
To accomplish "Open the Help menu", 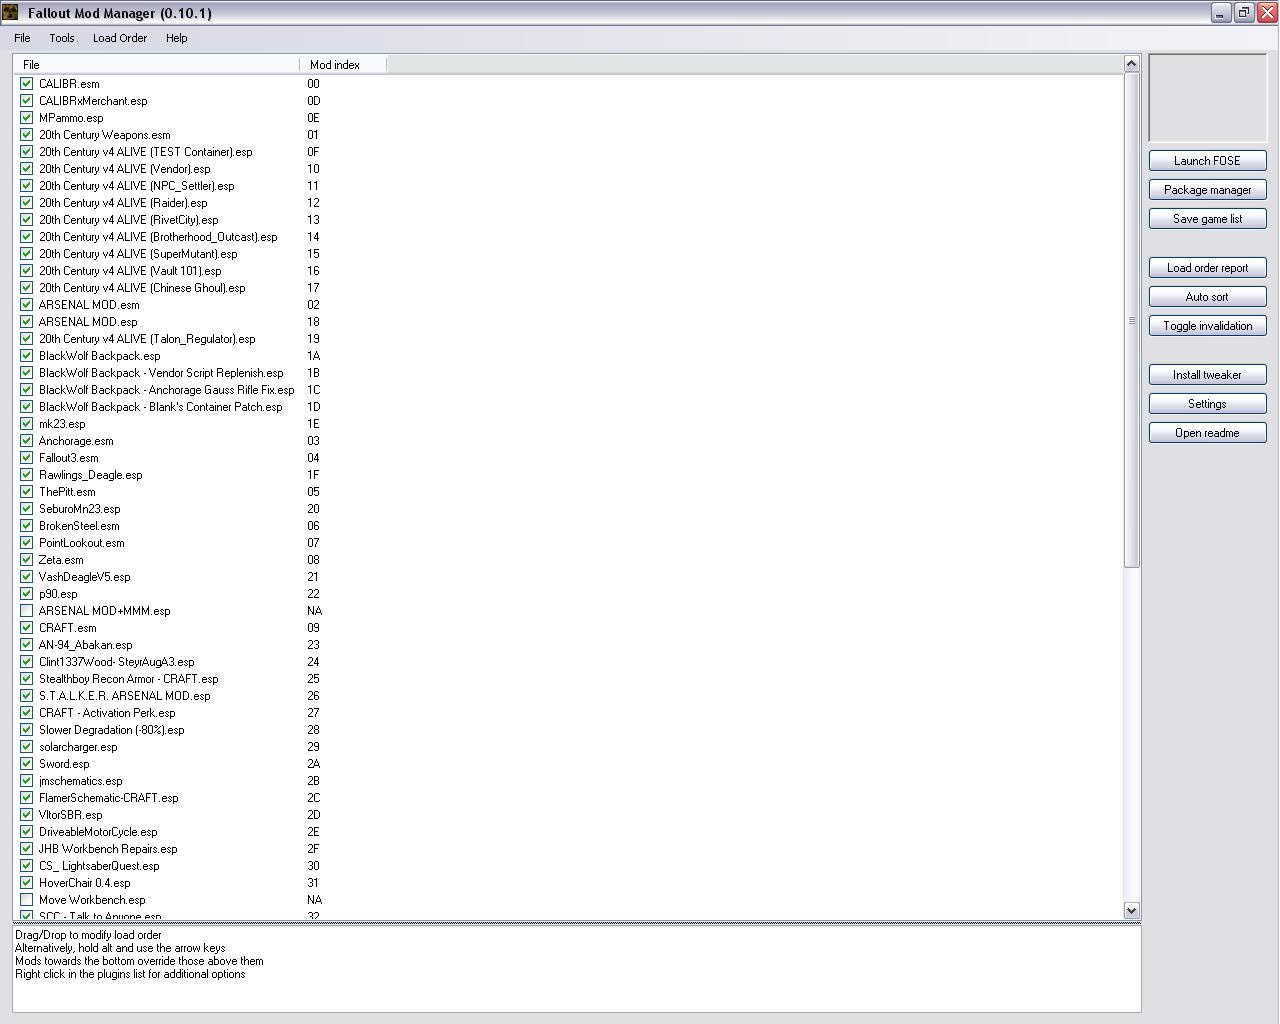I will [x=177, y=38].
